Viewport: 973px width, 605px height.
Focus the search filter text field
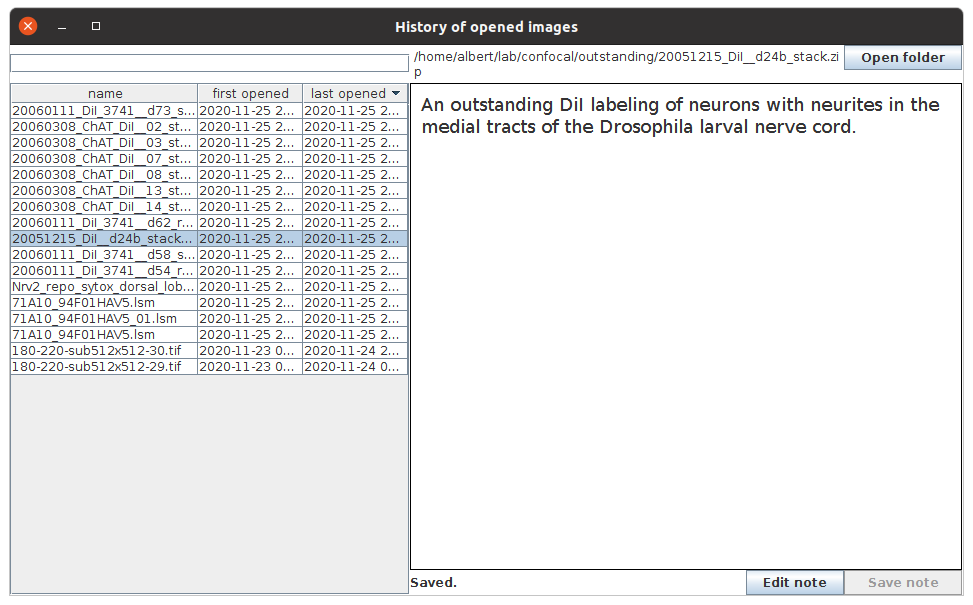tap(209, 64)
